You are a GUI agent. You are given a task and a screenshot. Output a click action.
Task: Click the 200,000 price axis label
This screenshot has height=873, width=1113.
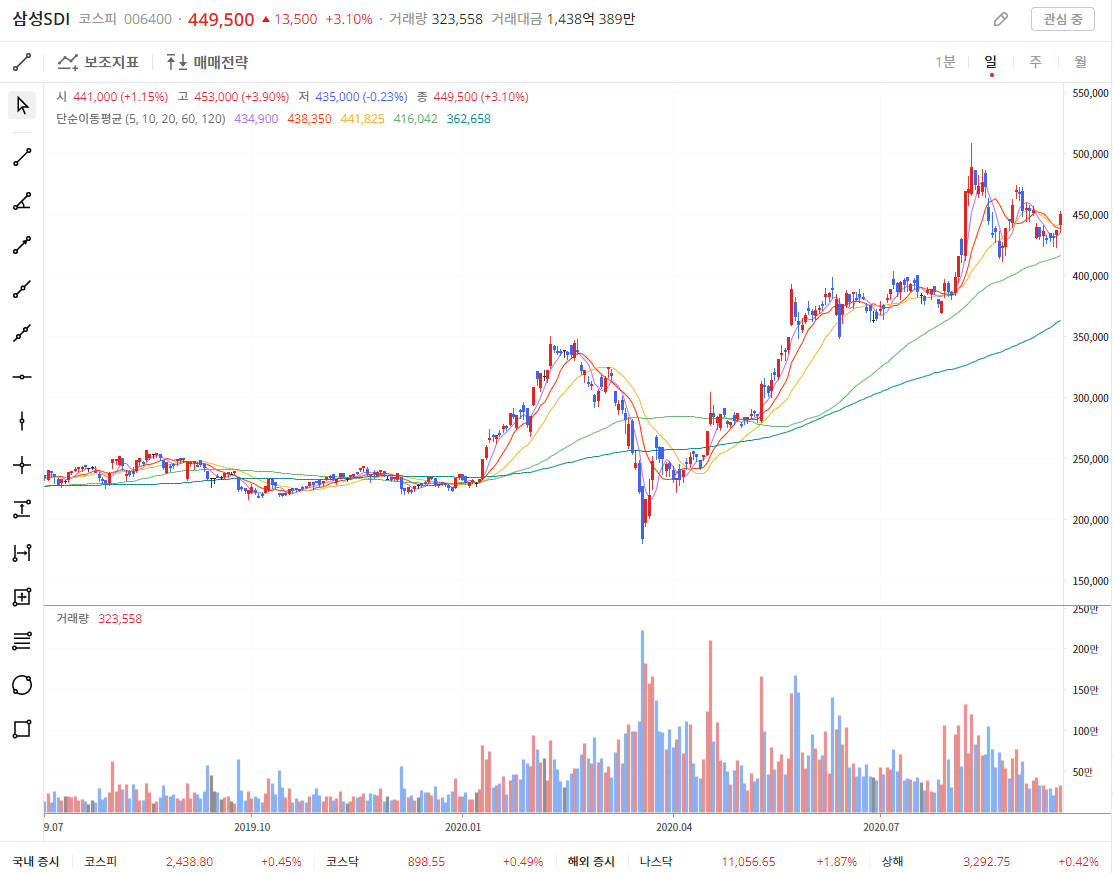(x=1090, y=520)
